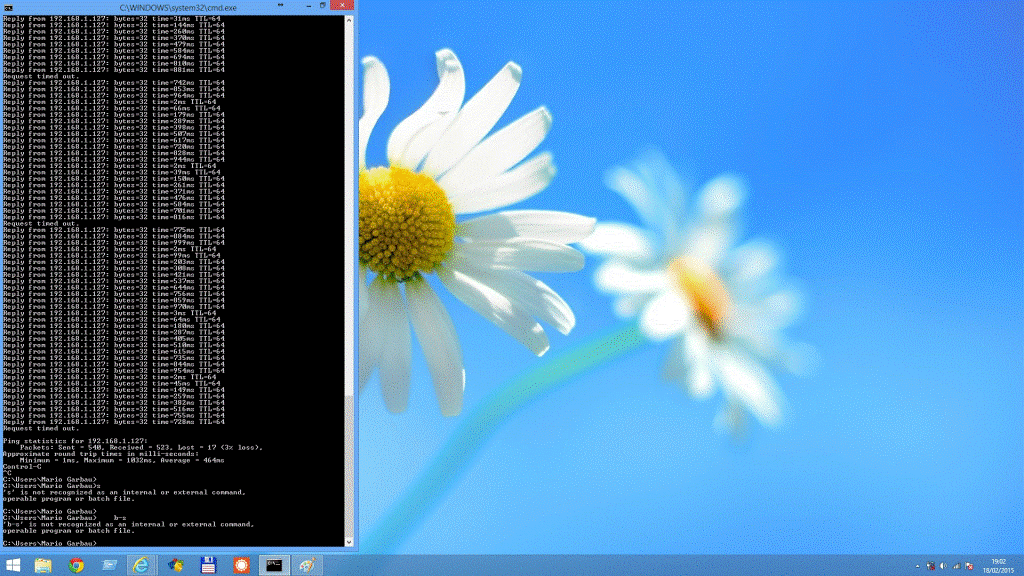Screen dimensions: 1024x576
Task: Click the command prompt input line at the bottom
Action: click(150, 542)
